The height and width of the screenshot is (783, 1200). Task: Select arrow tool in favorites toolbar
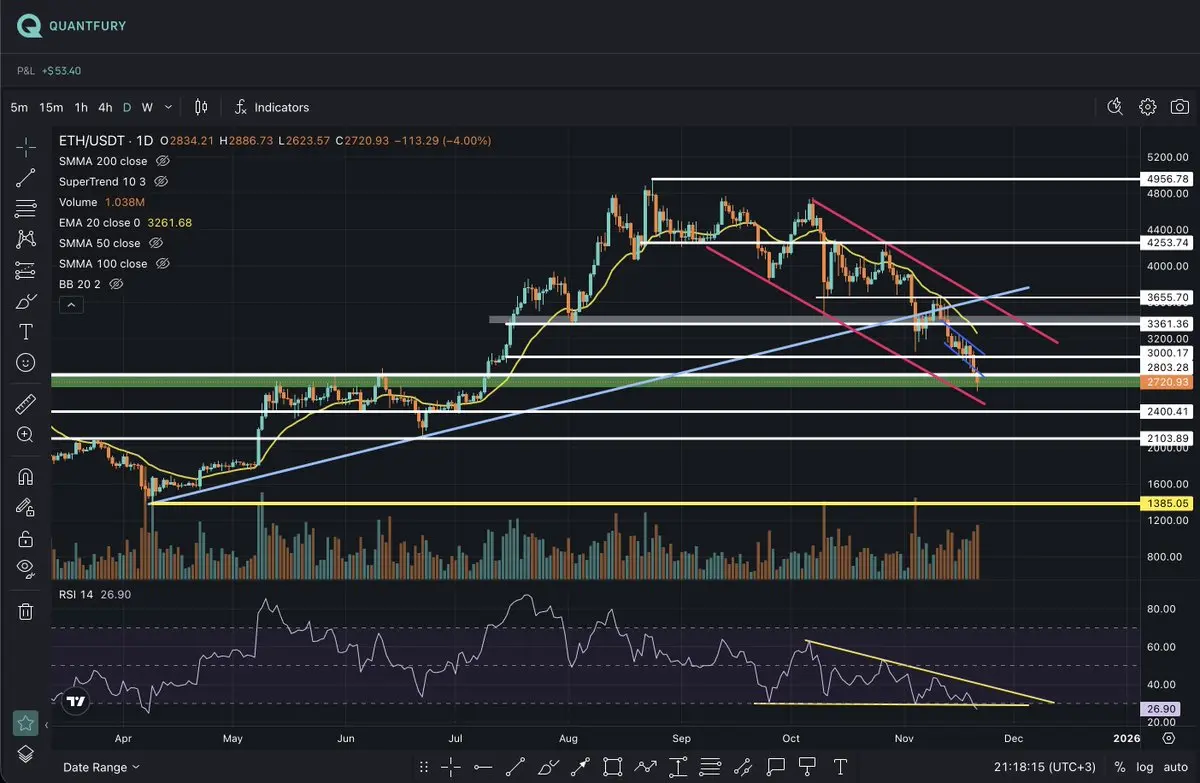tap(580, 767)
